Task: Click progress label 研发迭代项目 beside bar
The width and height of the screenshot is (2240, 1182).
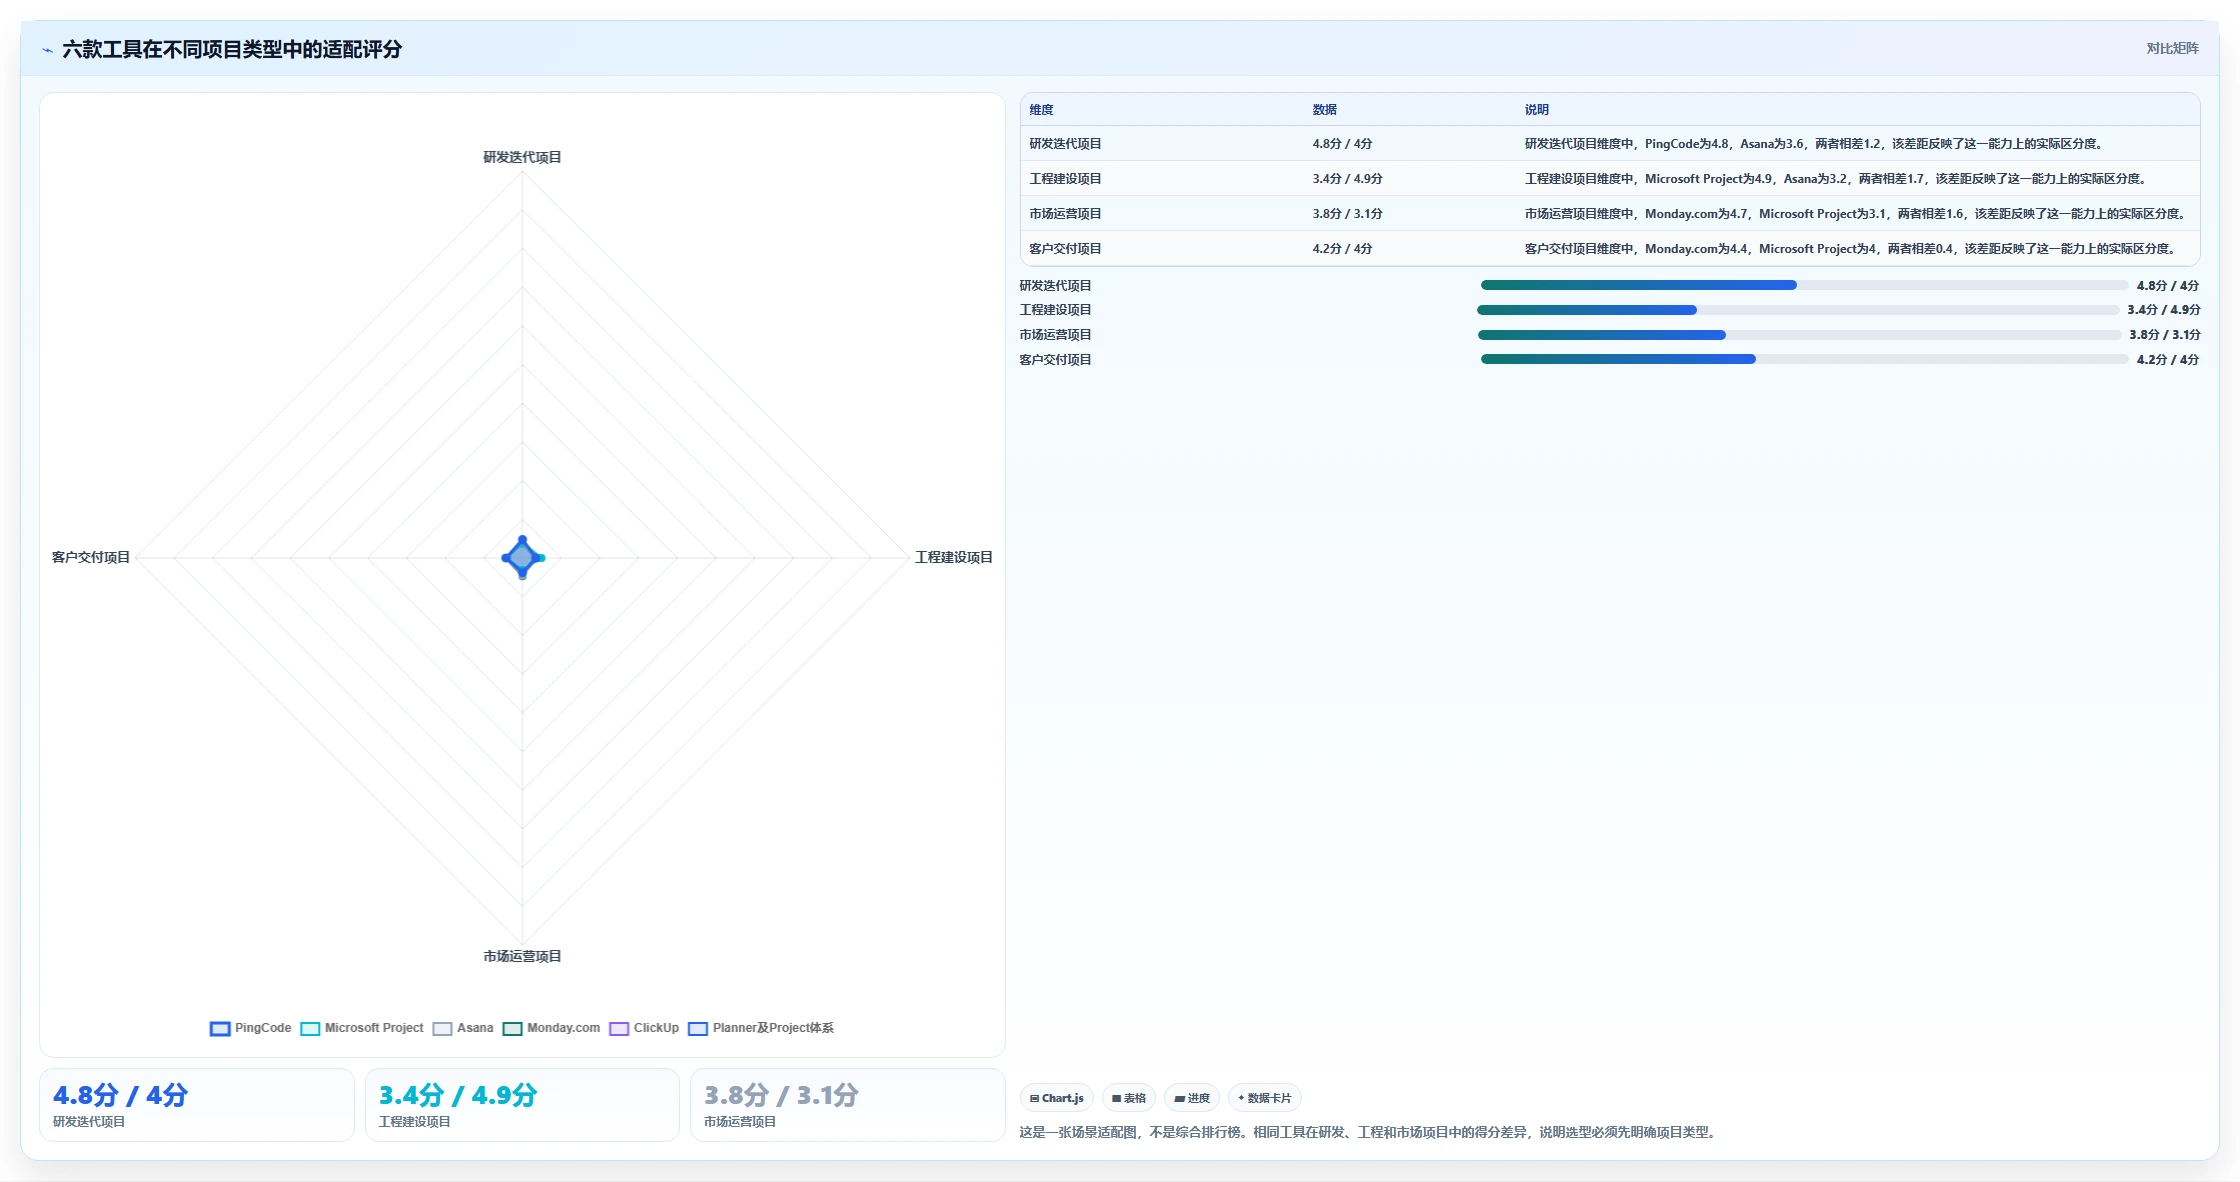Action: pos(1055,286)
